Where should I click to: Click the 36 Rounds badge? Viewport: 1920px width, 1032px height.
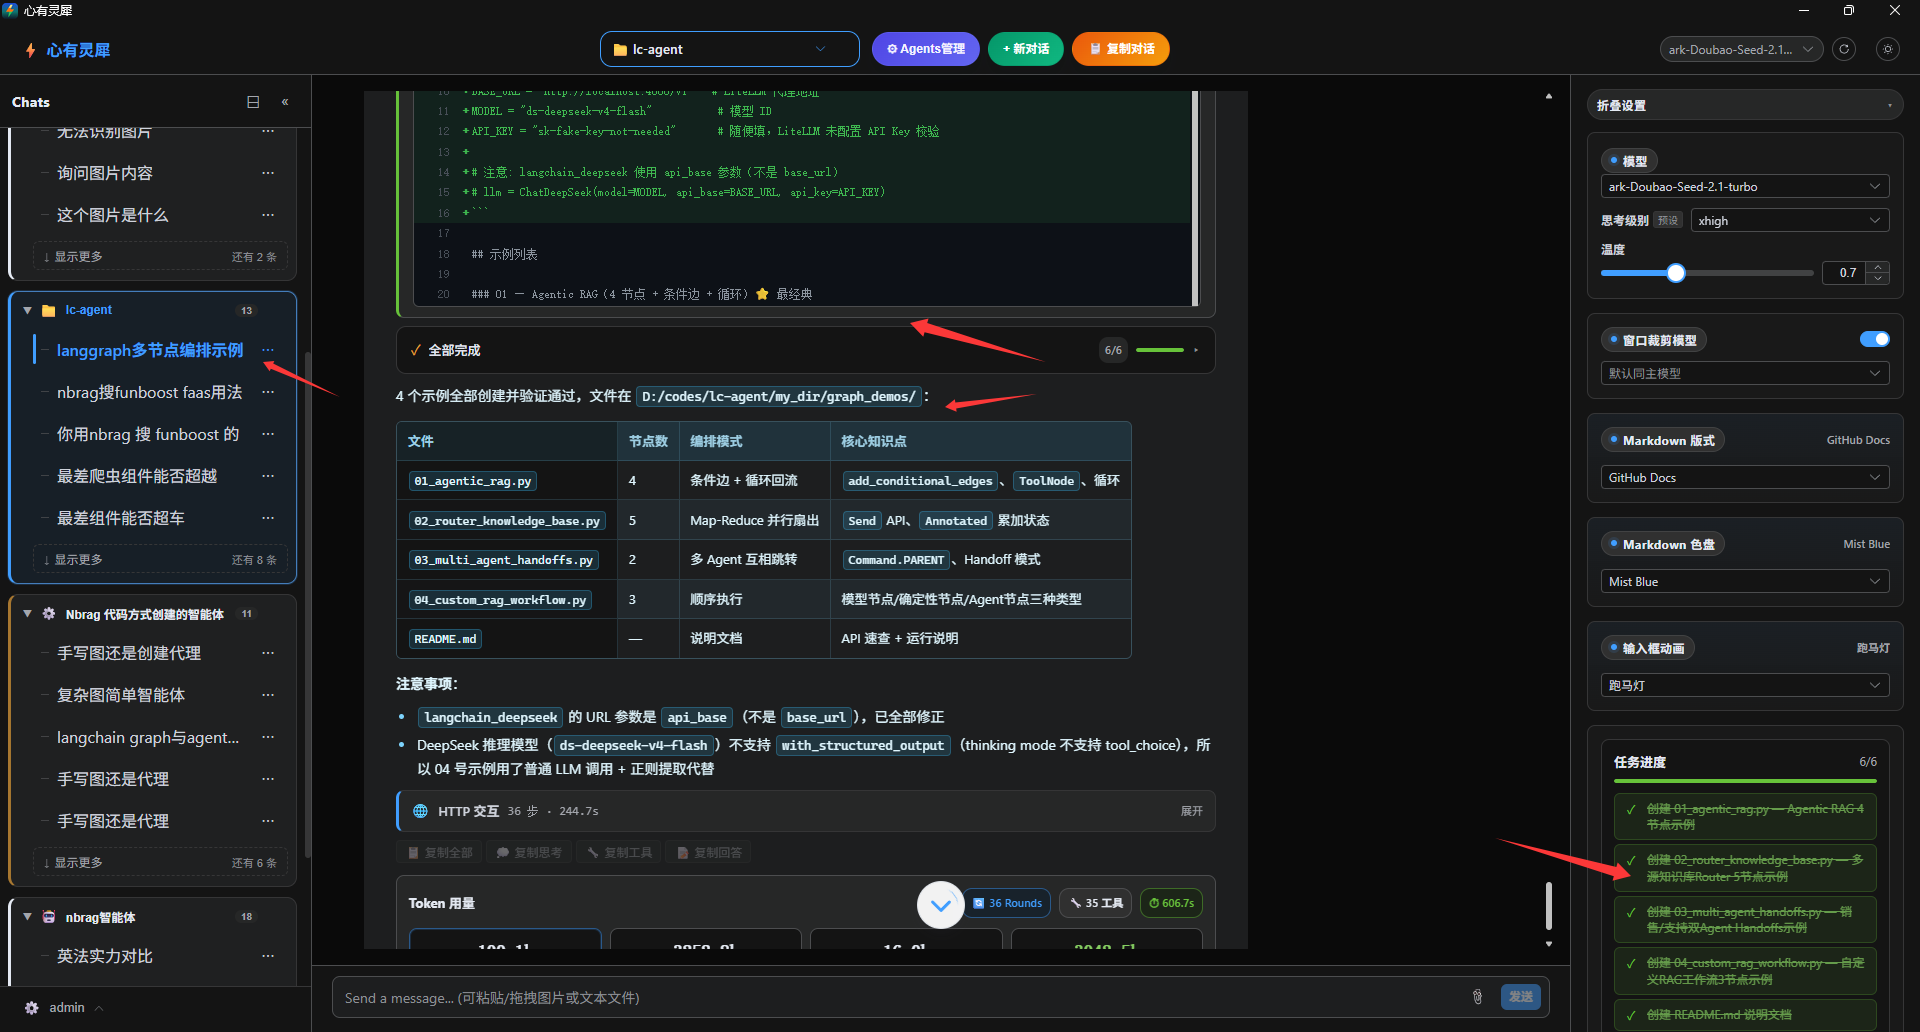tap(1008, 903)
